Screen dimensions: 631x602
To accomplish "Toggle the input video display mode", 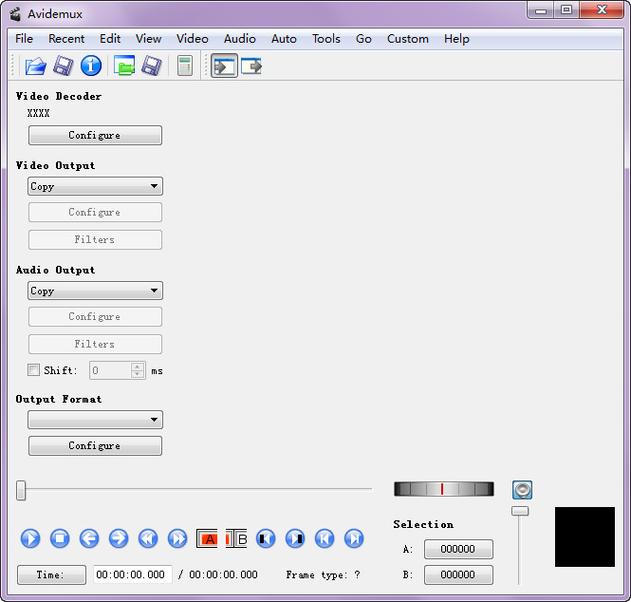I will pos(223,66).
